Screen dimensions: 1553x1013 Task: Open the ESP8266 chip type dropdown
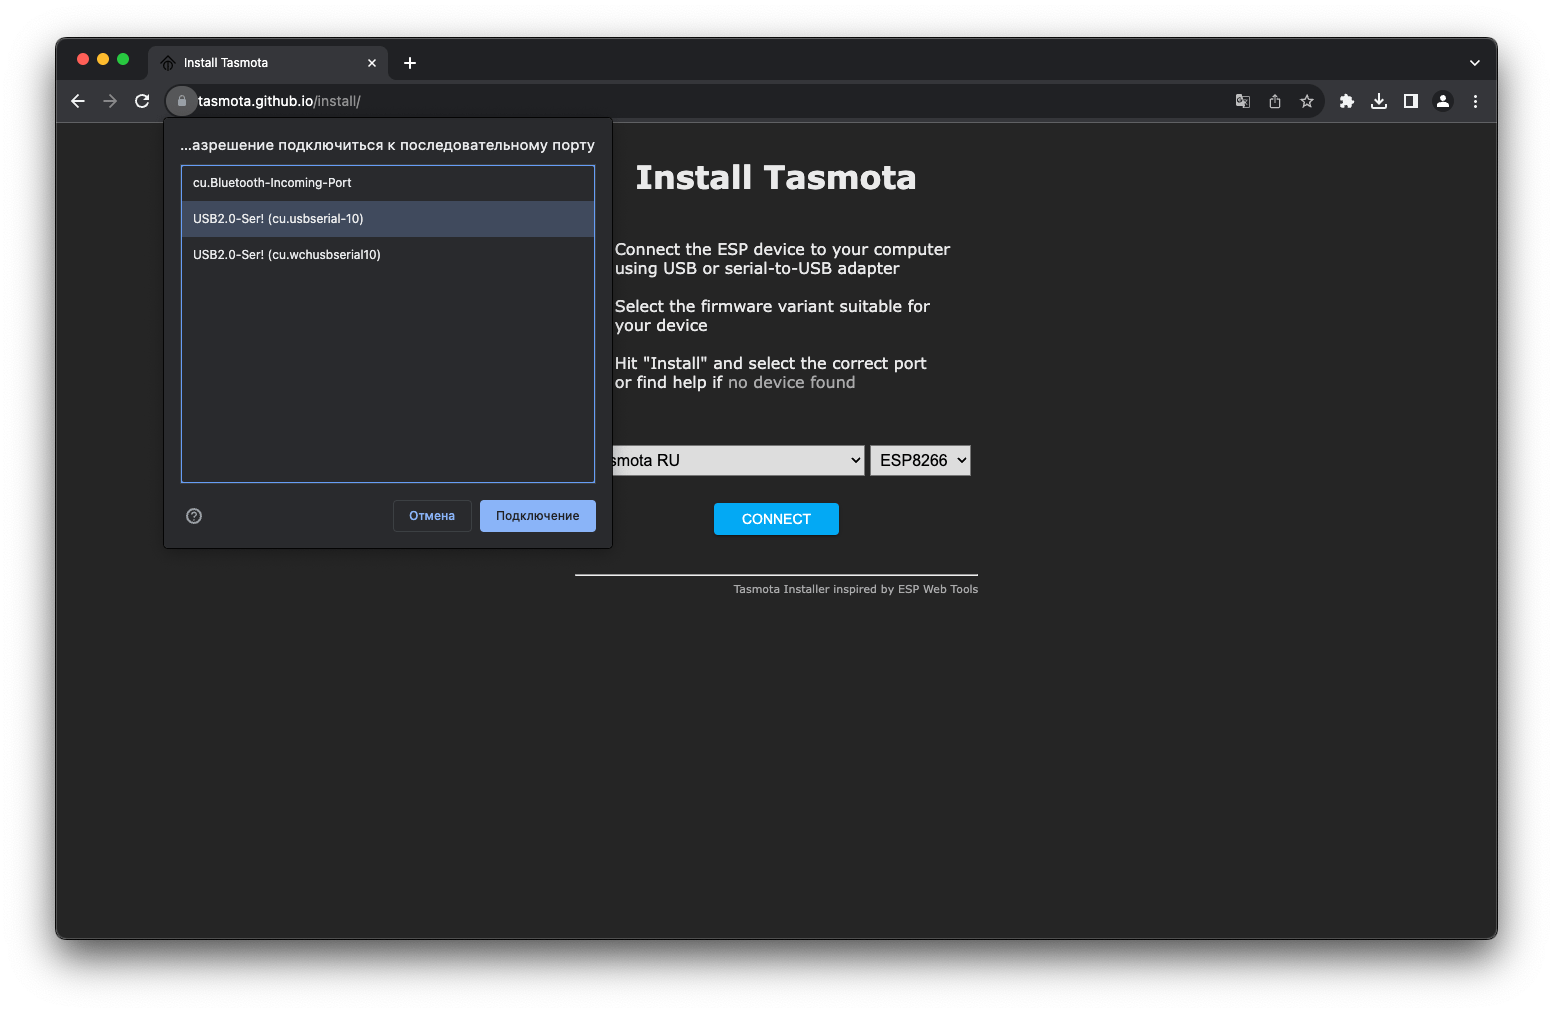(920, 460)
